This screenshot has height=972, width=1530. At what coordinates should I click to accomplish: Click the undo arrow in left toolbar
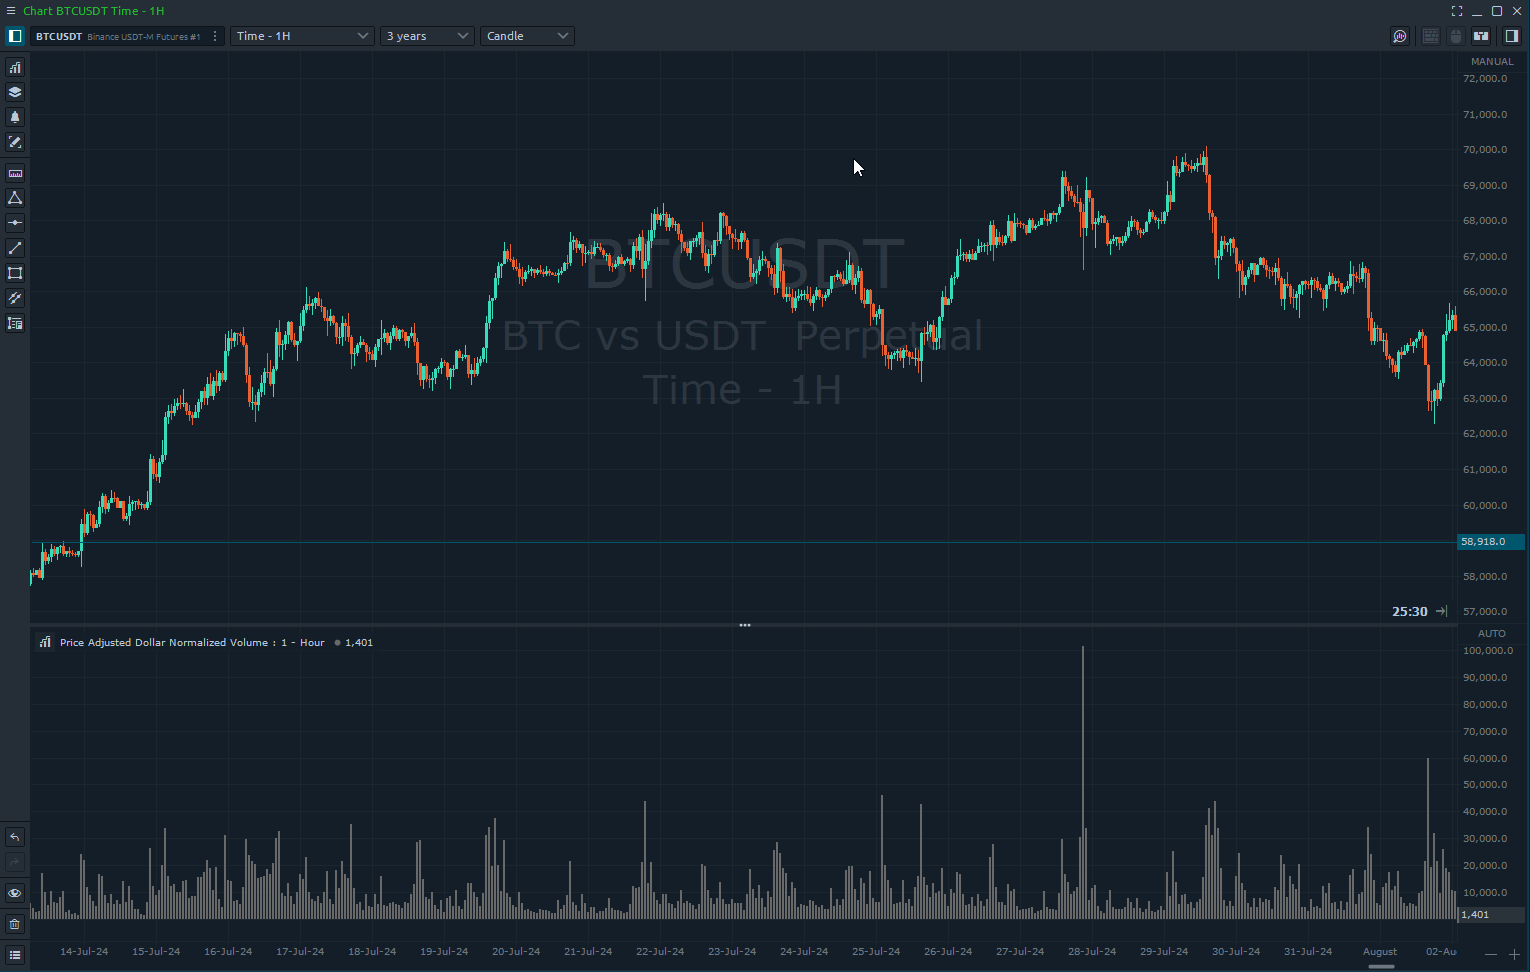coord(15,837)
